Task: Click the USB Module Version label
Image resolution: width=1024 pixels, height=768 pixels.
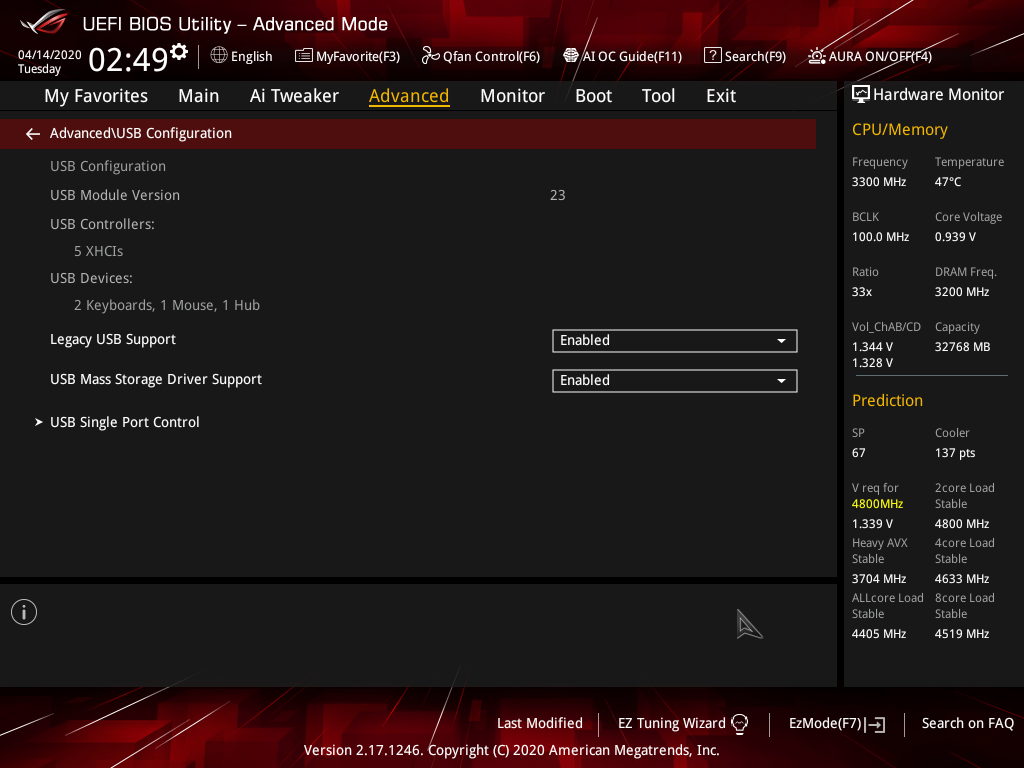Action: 115,195
